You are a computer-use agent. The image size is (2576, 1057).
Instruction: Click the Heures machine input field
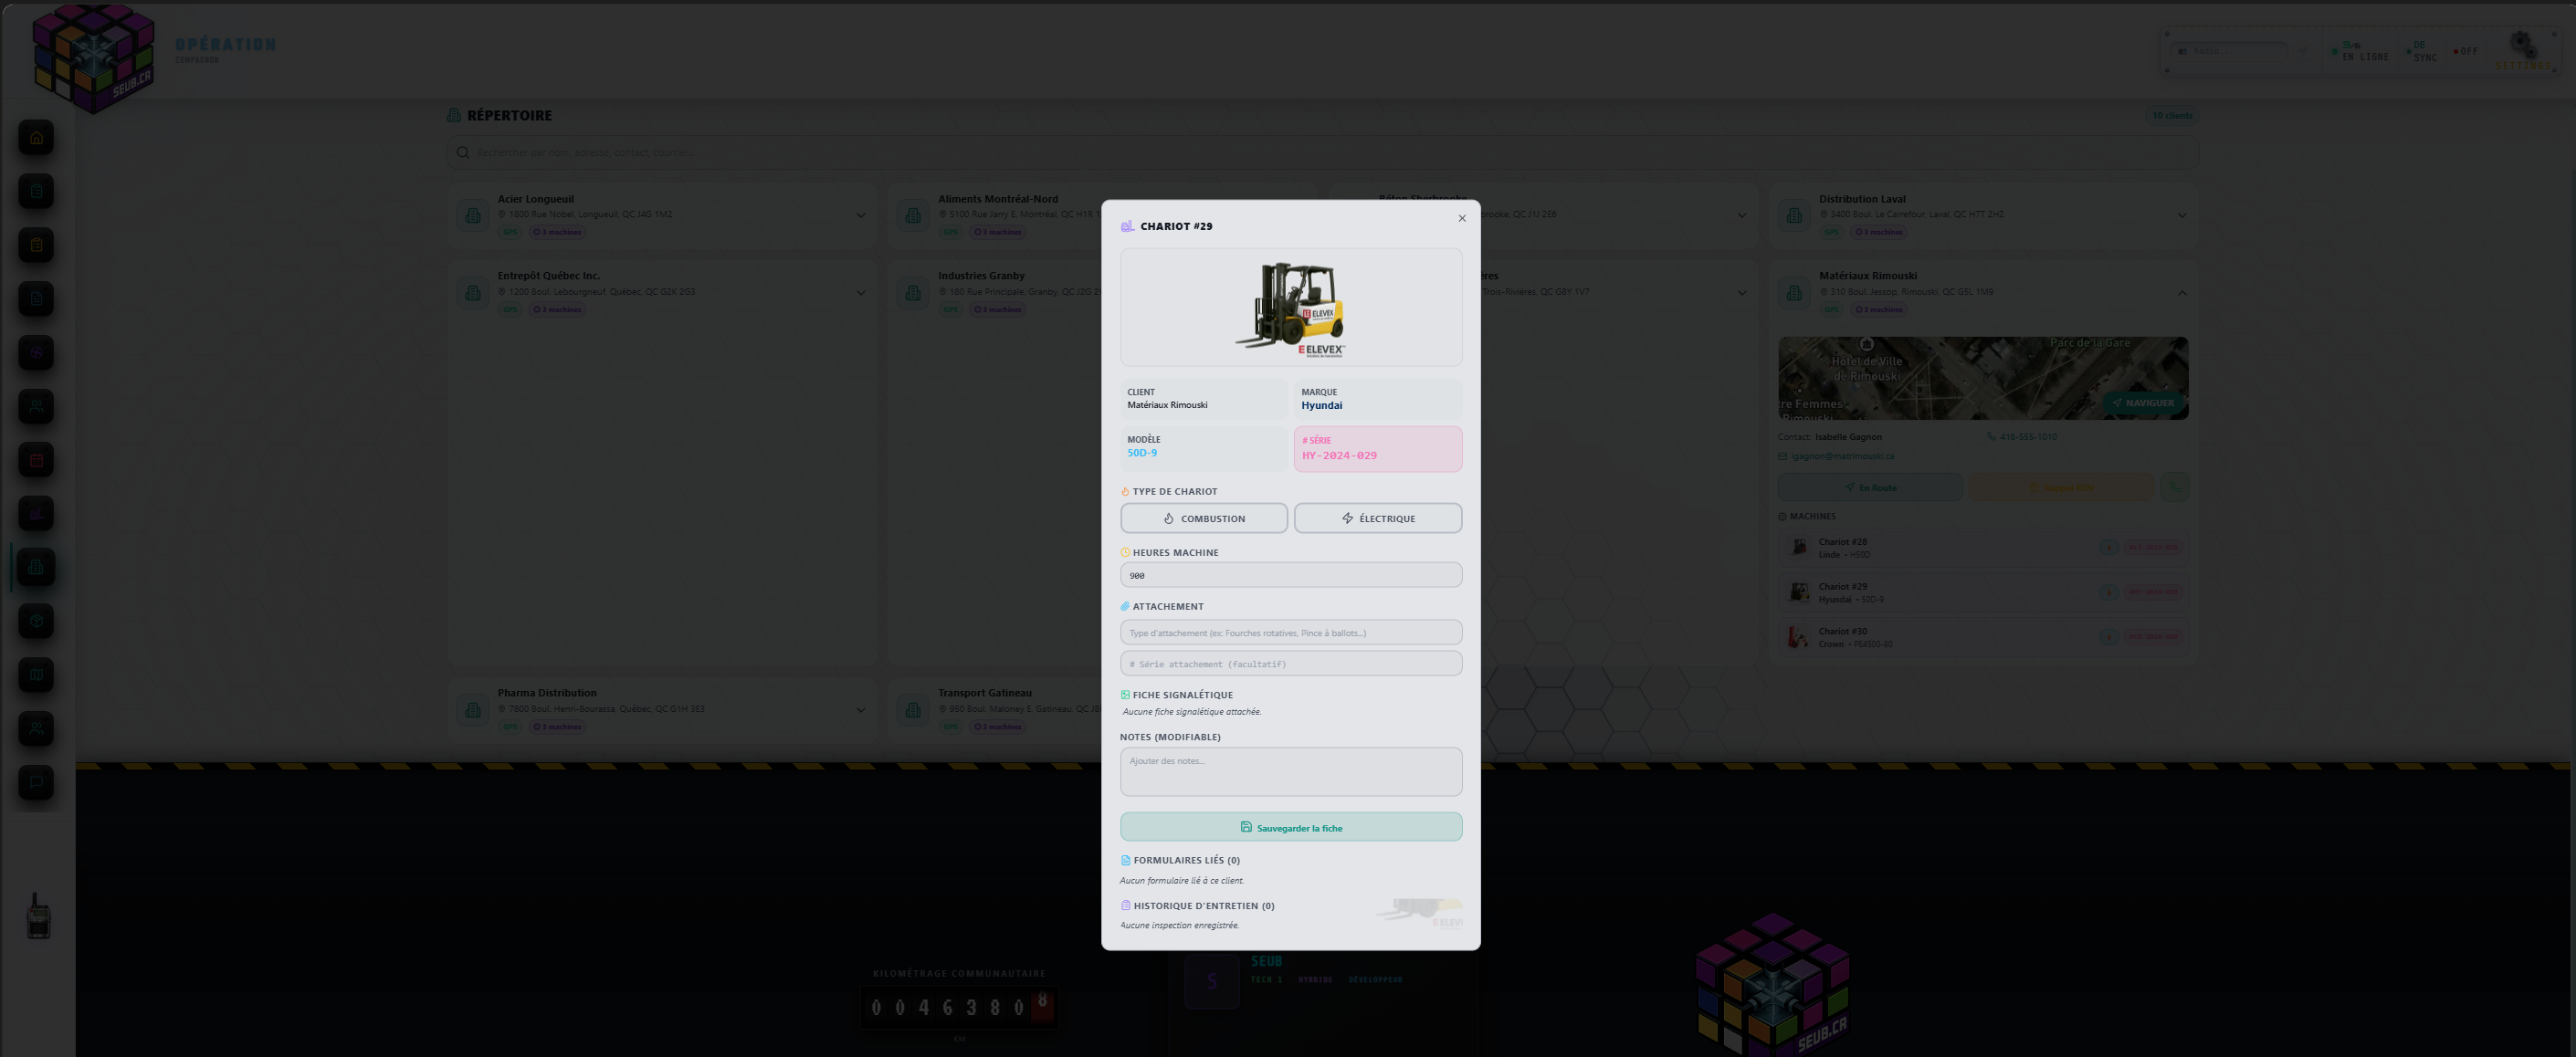[x=1291, y=575]
